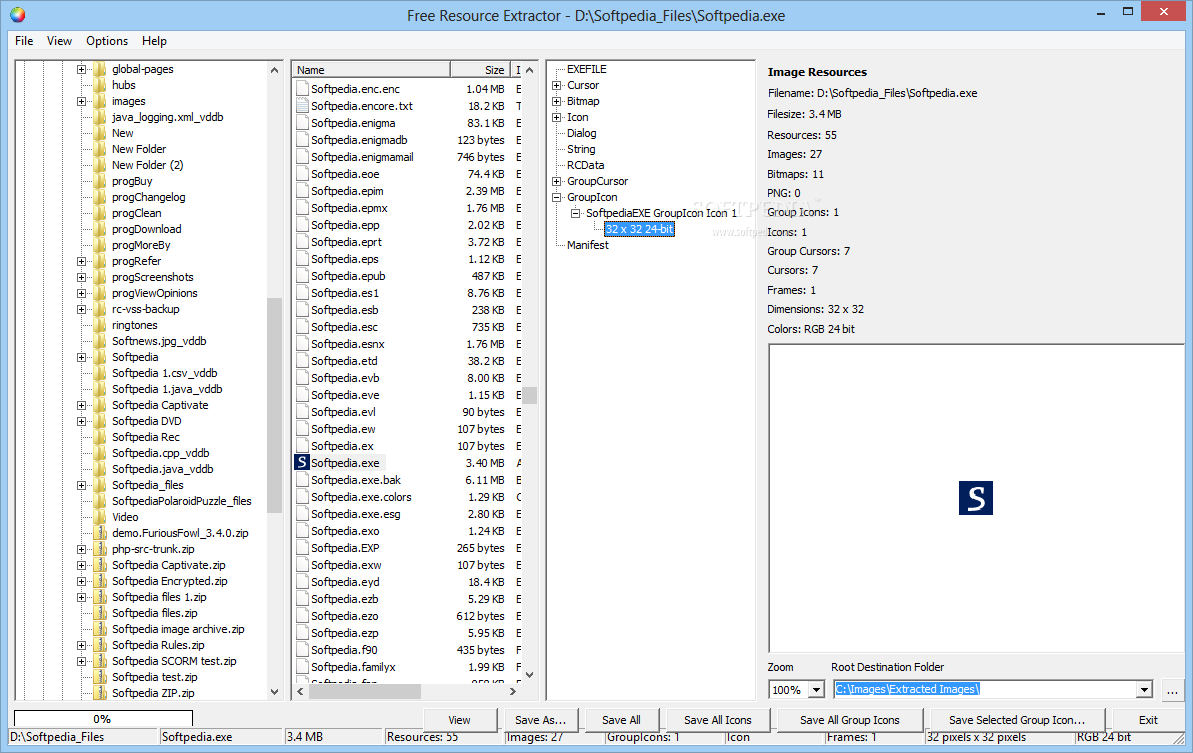Image resolution: width=1193 pixels, height=753 pixels.
Task: Click the Softpedia.exe.colors file icon
Action: pos(302,497)
